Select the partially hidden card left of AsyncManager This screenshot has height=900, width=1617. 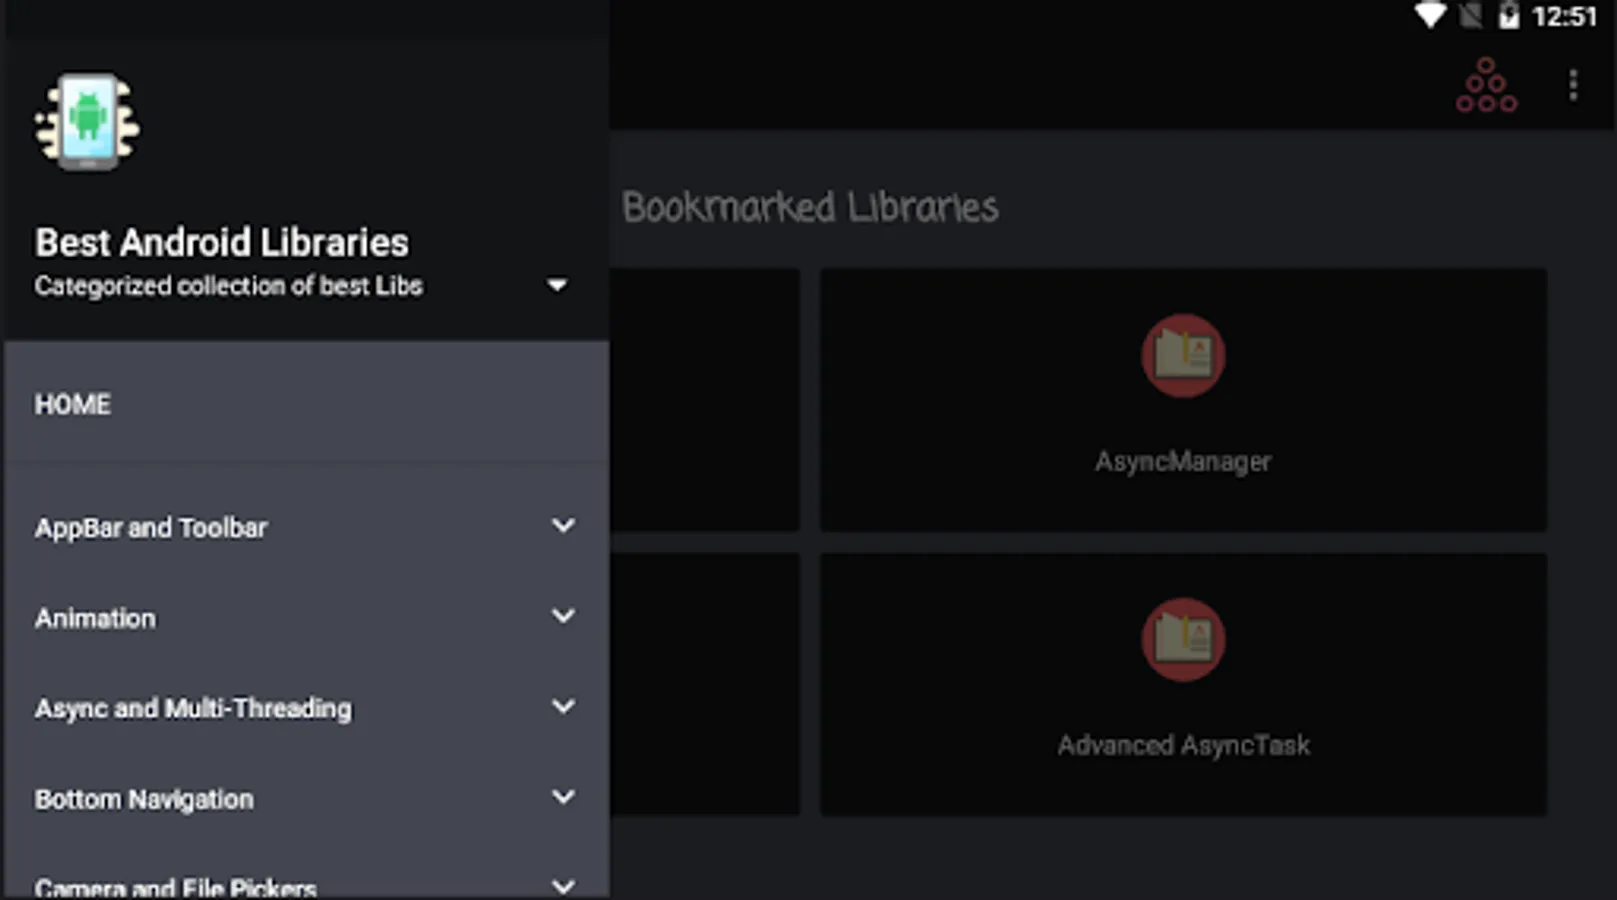pos(703,398)
